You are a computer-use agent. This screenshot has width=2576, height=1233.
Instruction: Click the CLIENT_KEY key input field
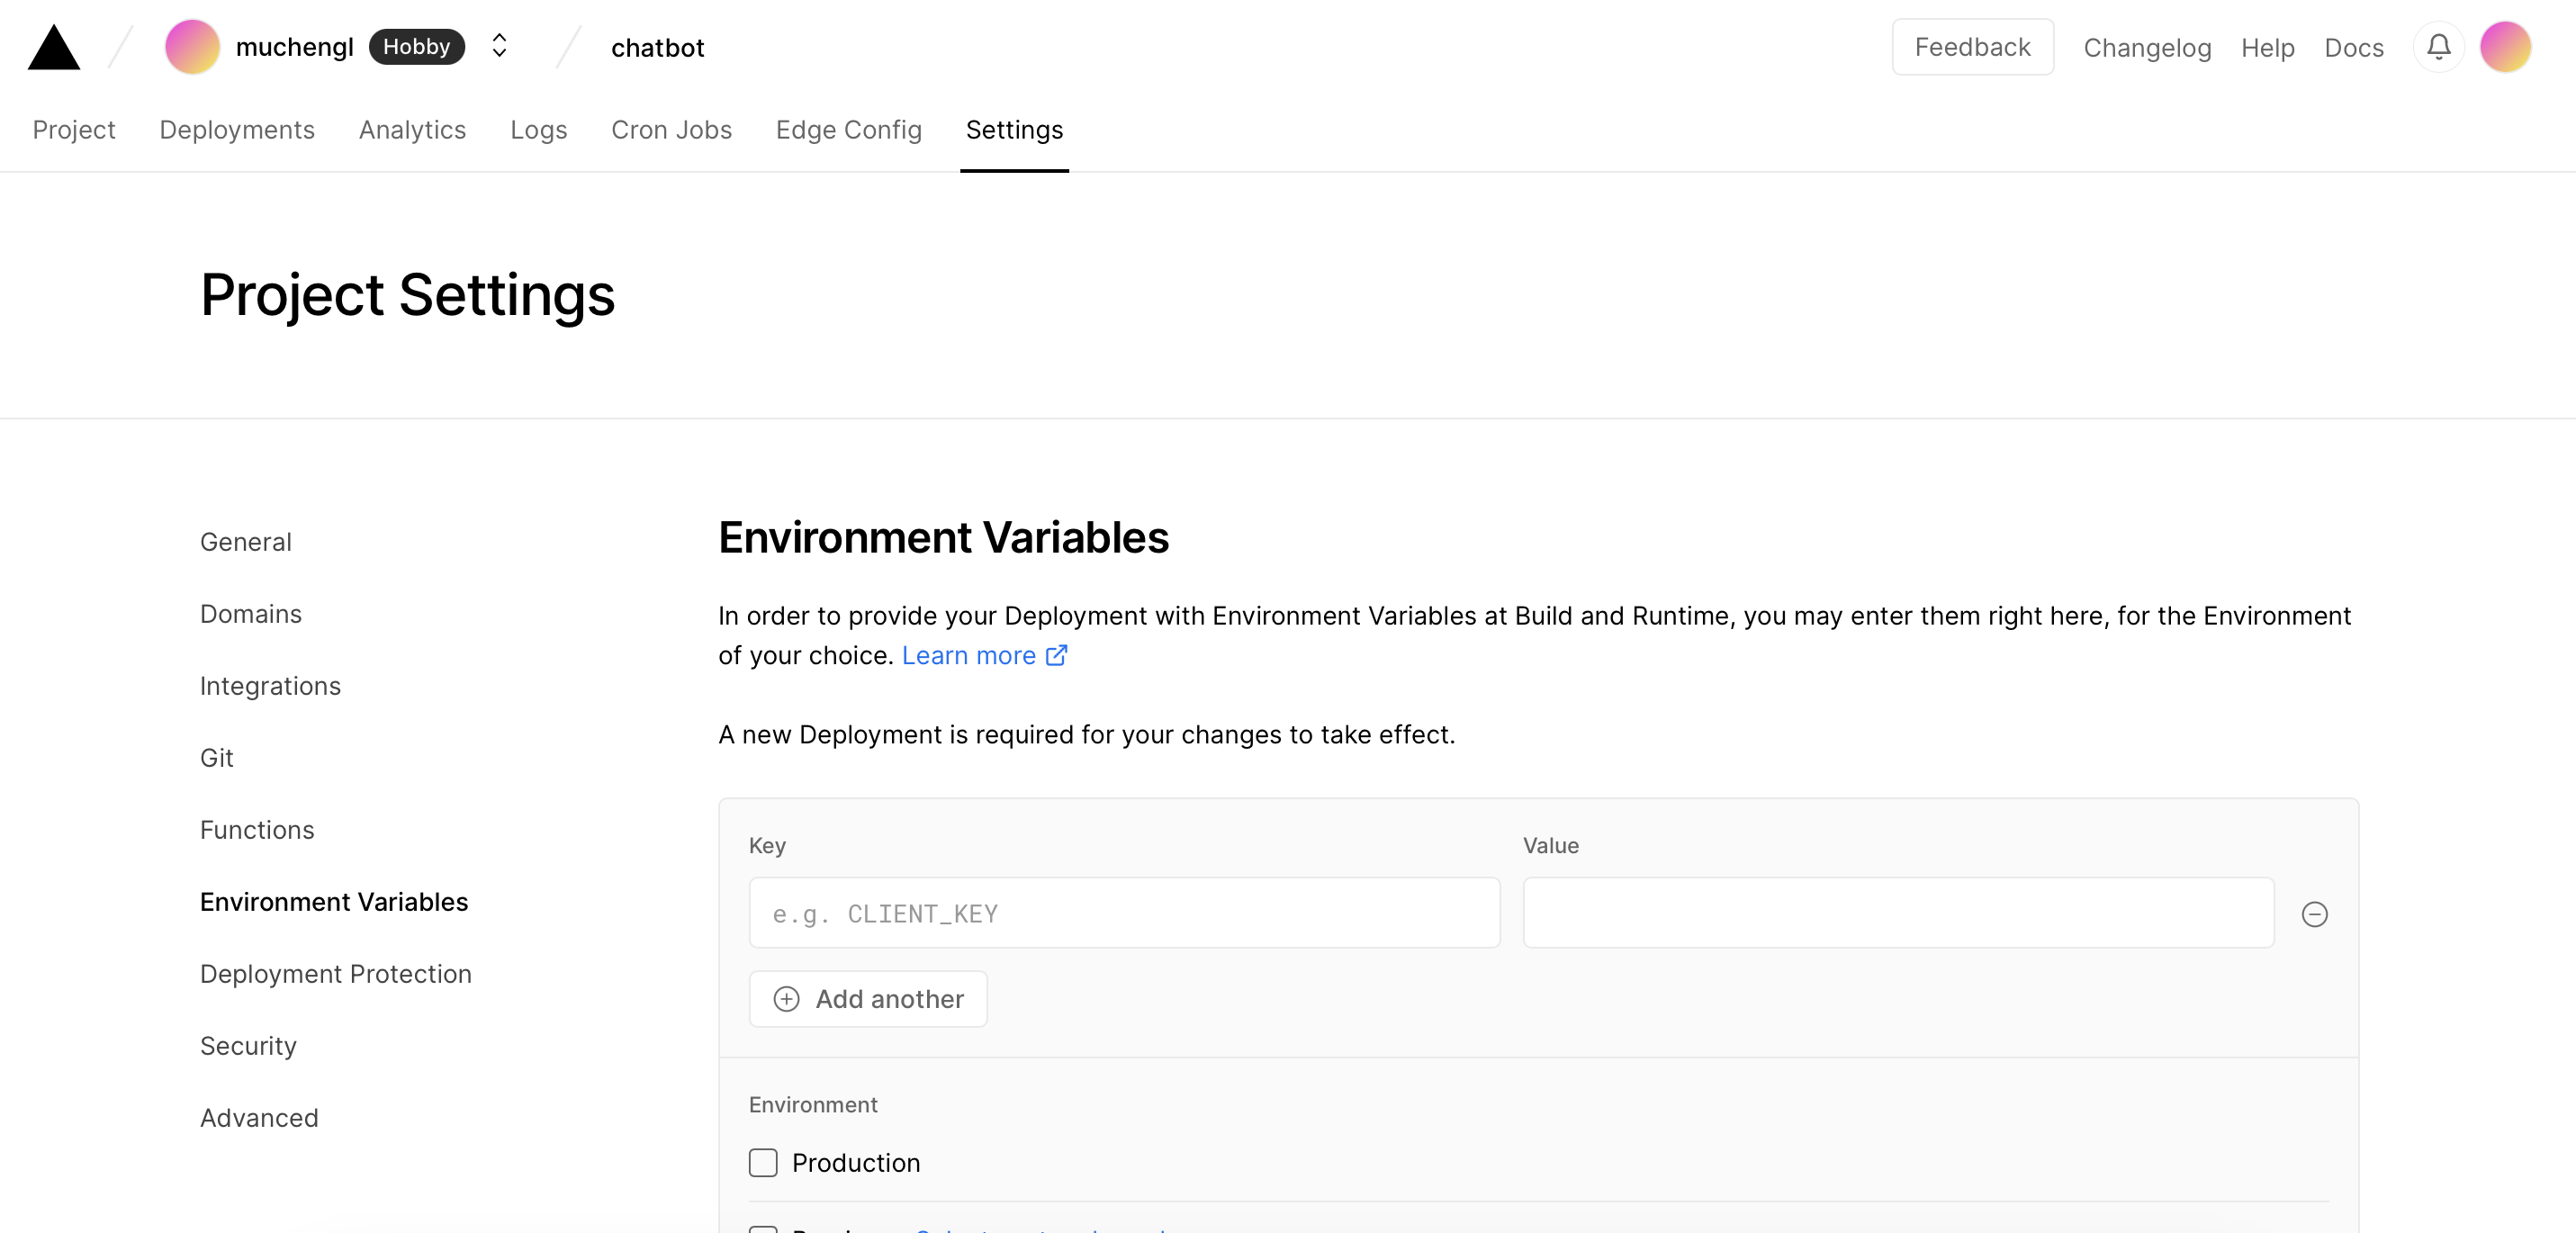coord(1124,913)
